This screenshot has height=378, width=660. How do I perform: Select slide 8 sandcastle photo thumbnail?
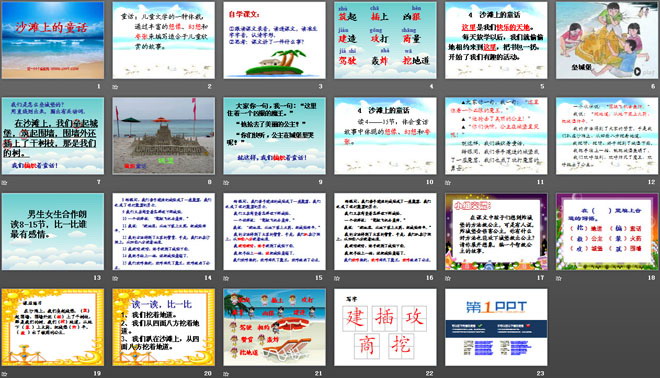click(164, 136)
